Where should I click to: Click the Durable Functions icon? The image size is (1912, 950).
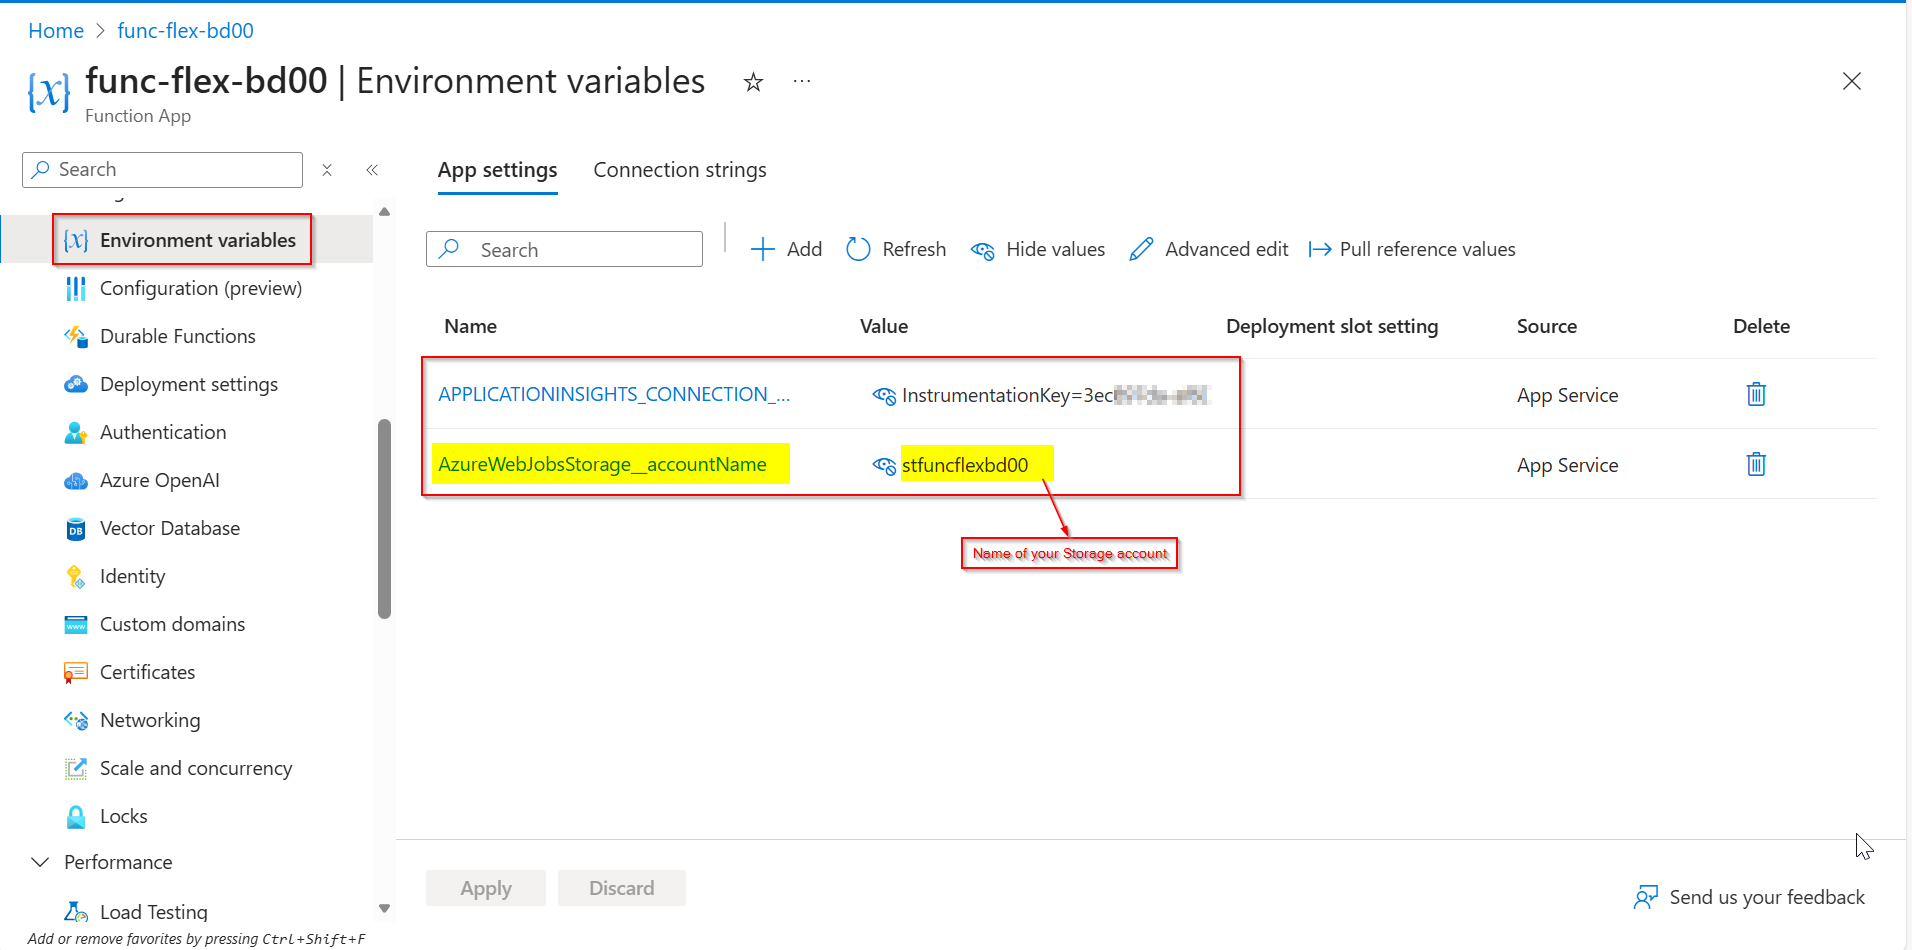[76, 336]
